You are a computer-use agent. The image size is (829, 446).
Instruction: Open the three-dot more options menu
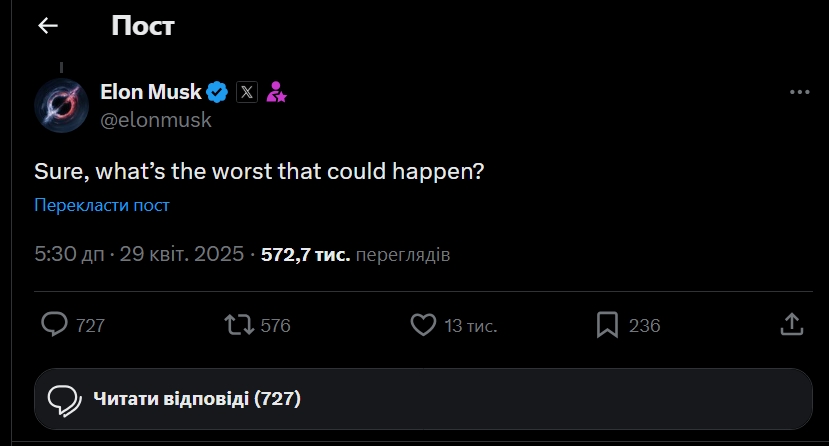tap(799, 92)
